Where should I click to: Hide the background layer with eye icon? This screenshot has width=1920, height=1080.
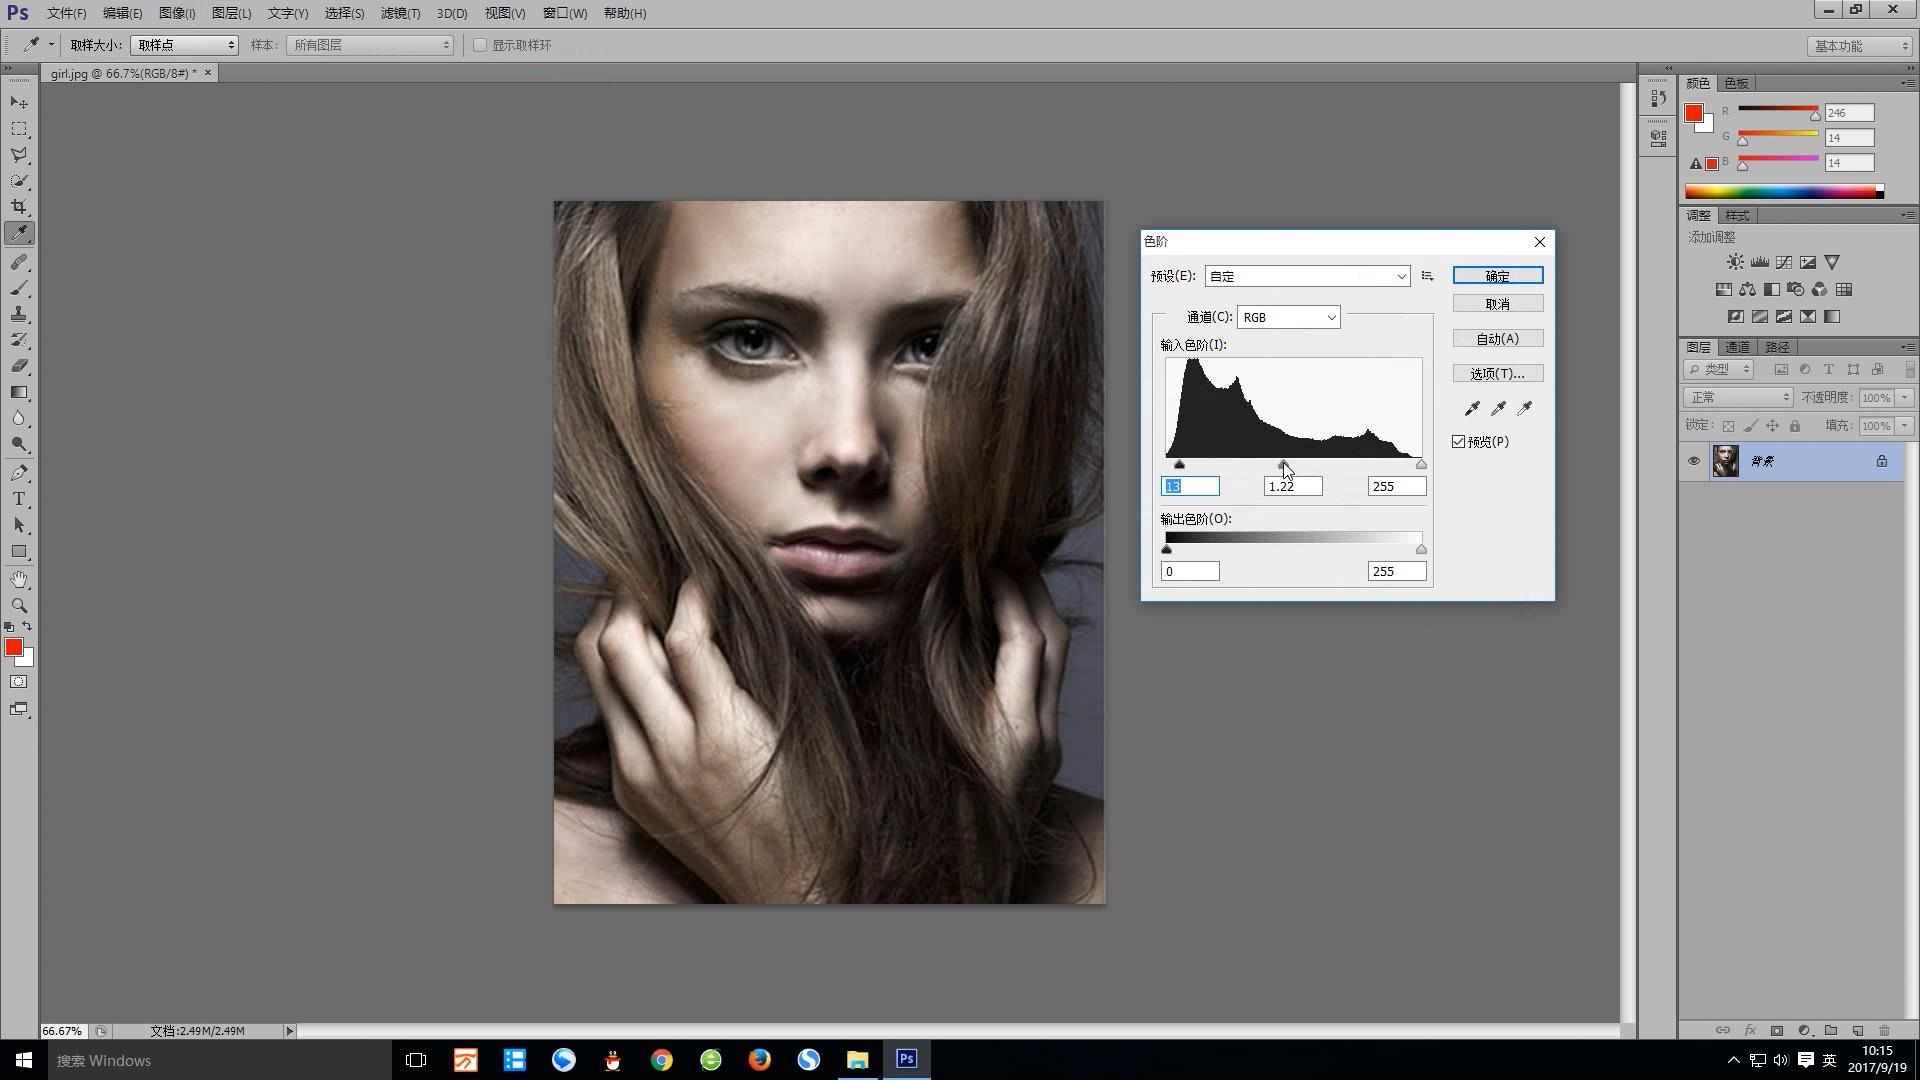(1693, 461)
